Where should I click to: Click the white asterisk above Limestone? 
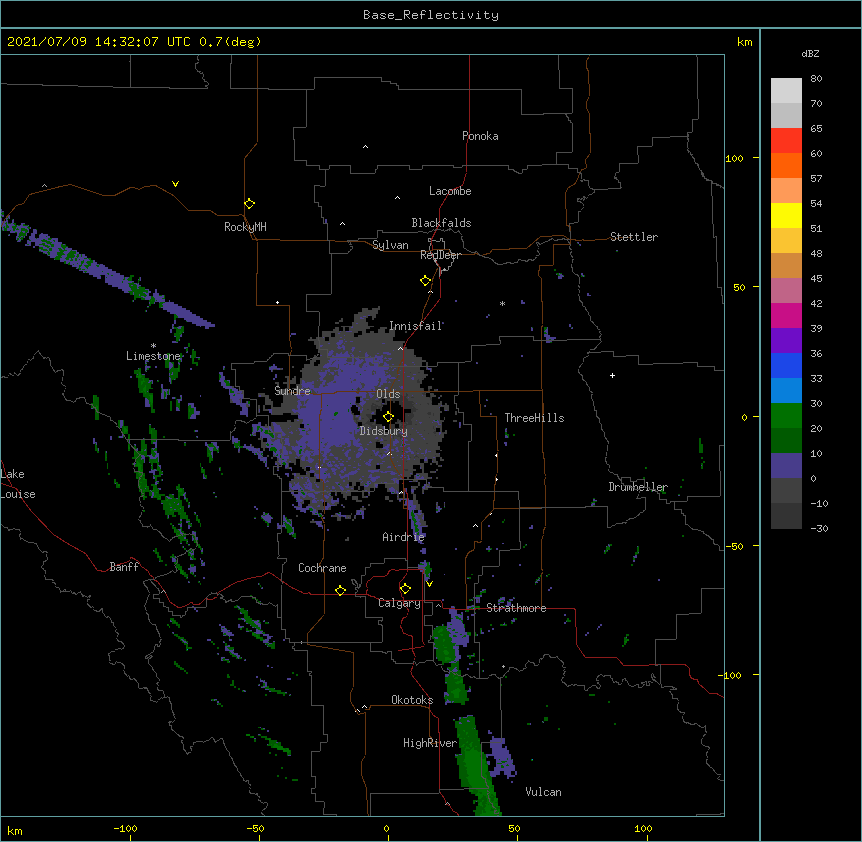pyautogui.click(x=153, y=346)
